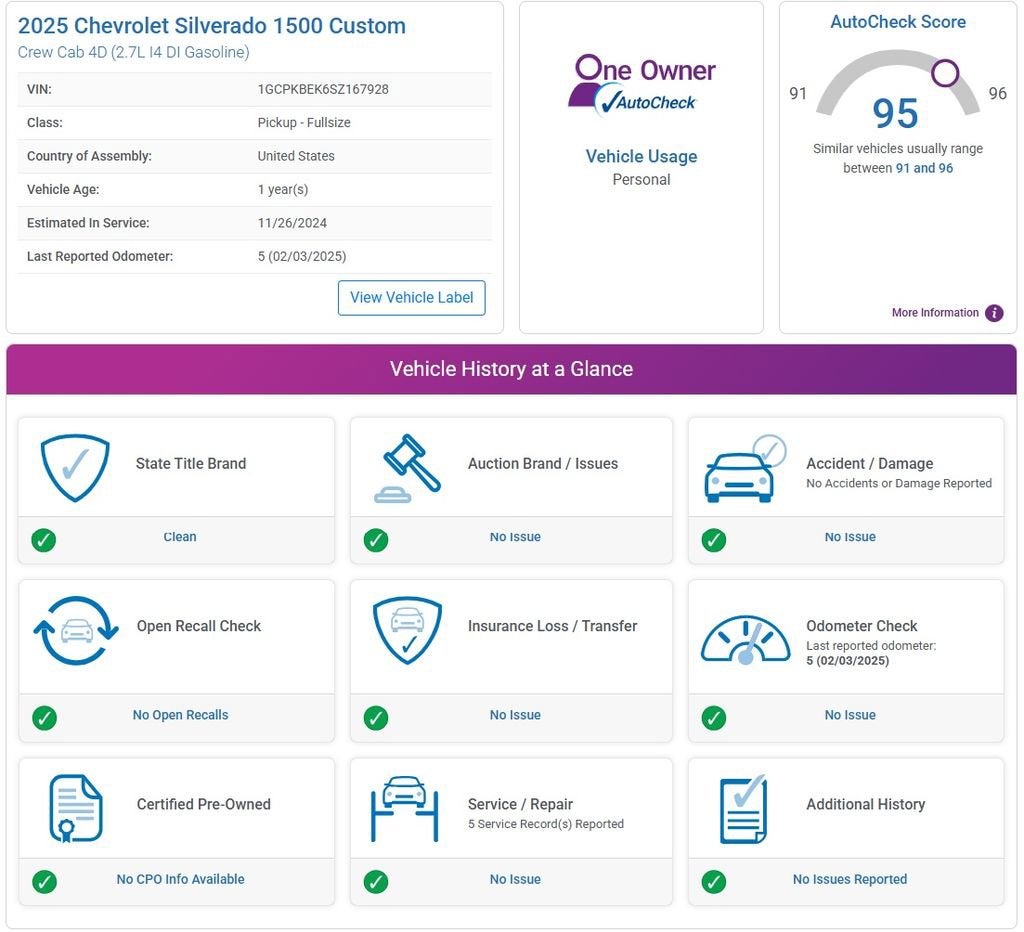1024x932 pixels.
Task: Open No Issue link under Service / Repair
Action: (515, 880)
